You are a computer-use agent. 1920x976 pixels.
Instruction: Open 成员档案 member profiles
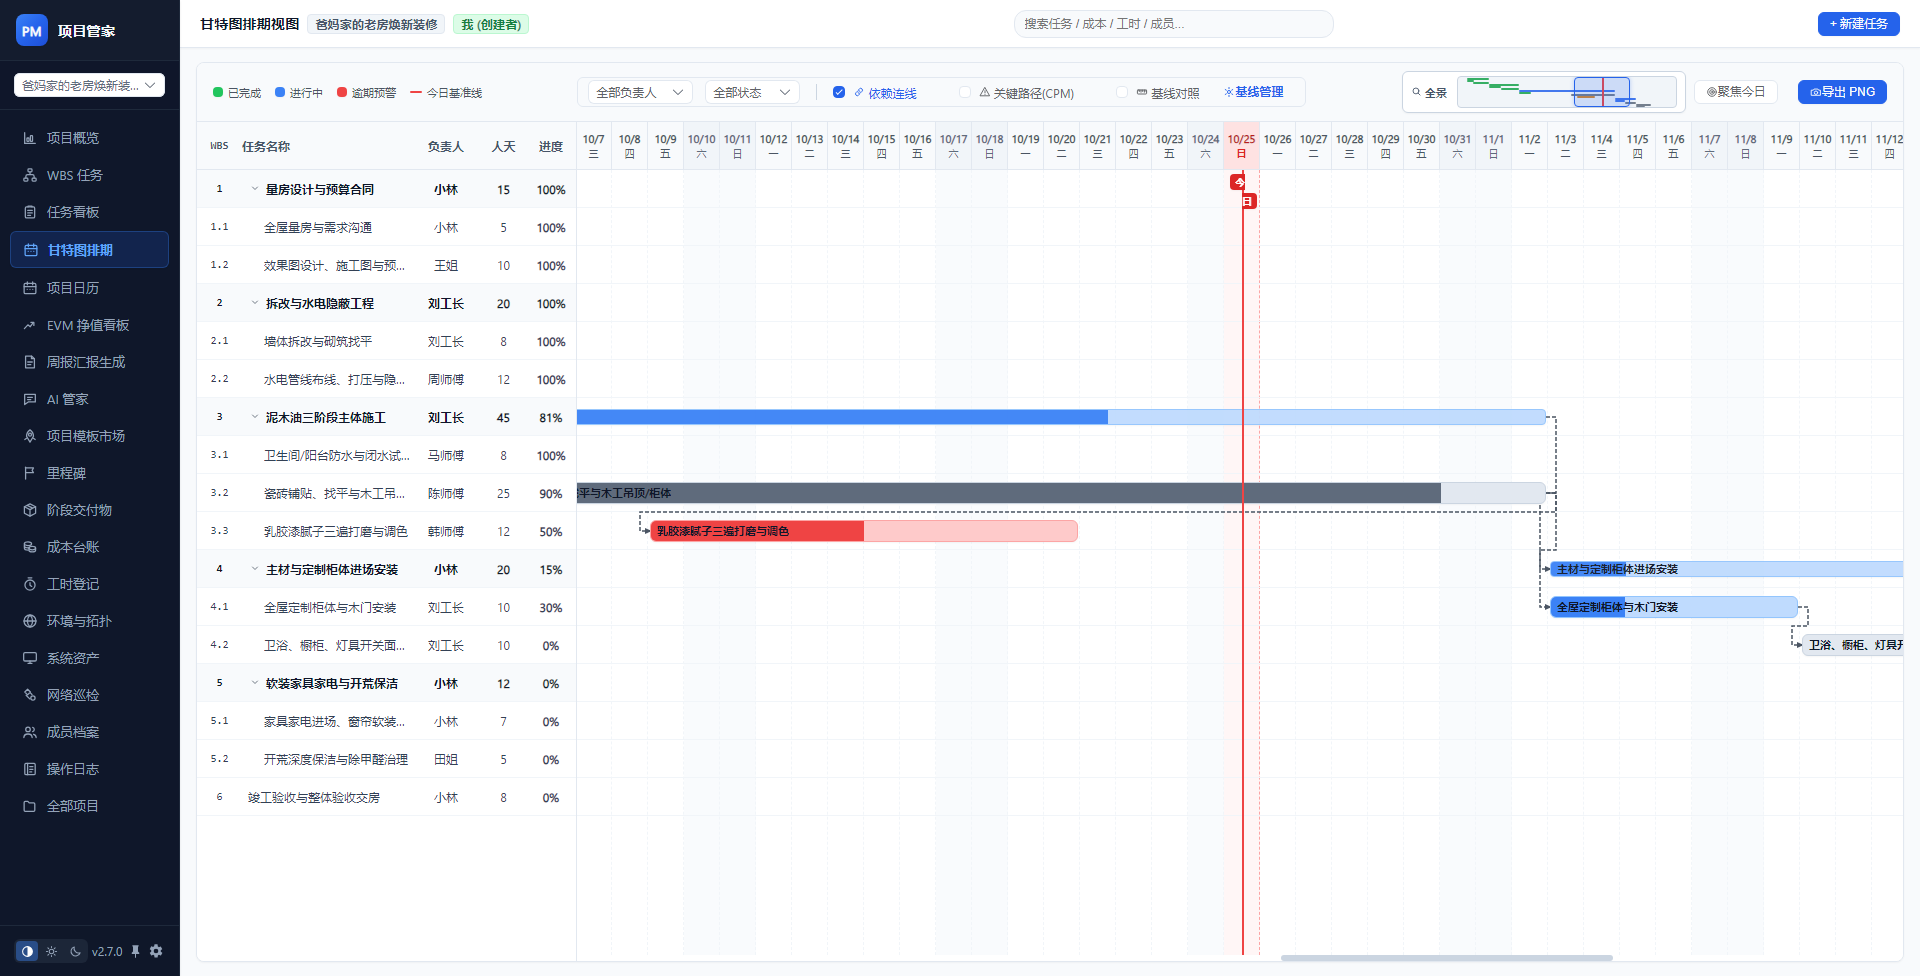click(89, 732)
